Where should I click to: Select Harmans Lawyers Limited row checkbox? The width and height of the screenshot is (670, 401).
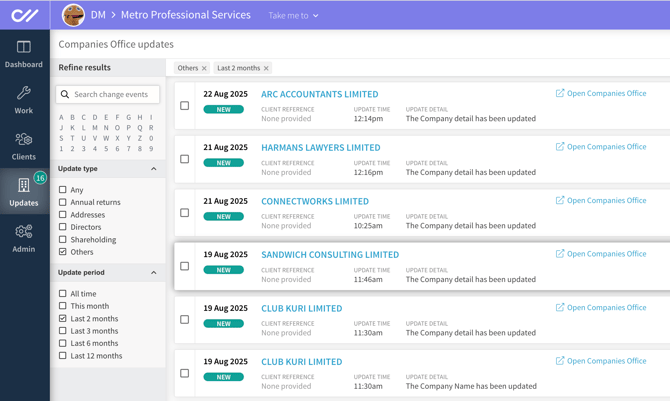185,159
